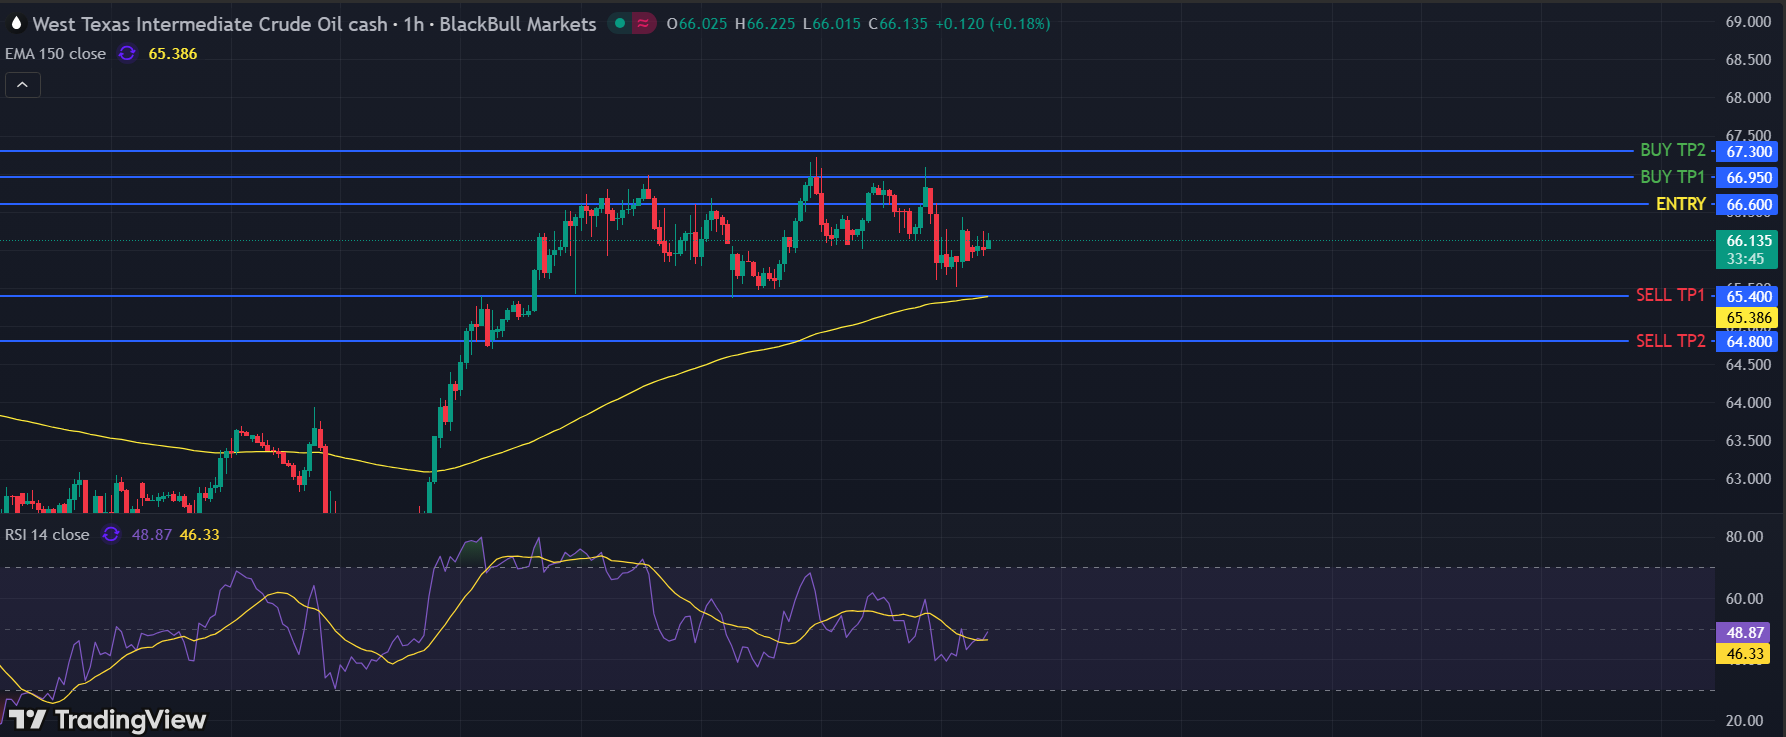The image size is (1786, 737).
Task: Select the BUY TP1 line label
Action: (1672, 177)
